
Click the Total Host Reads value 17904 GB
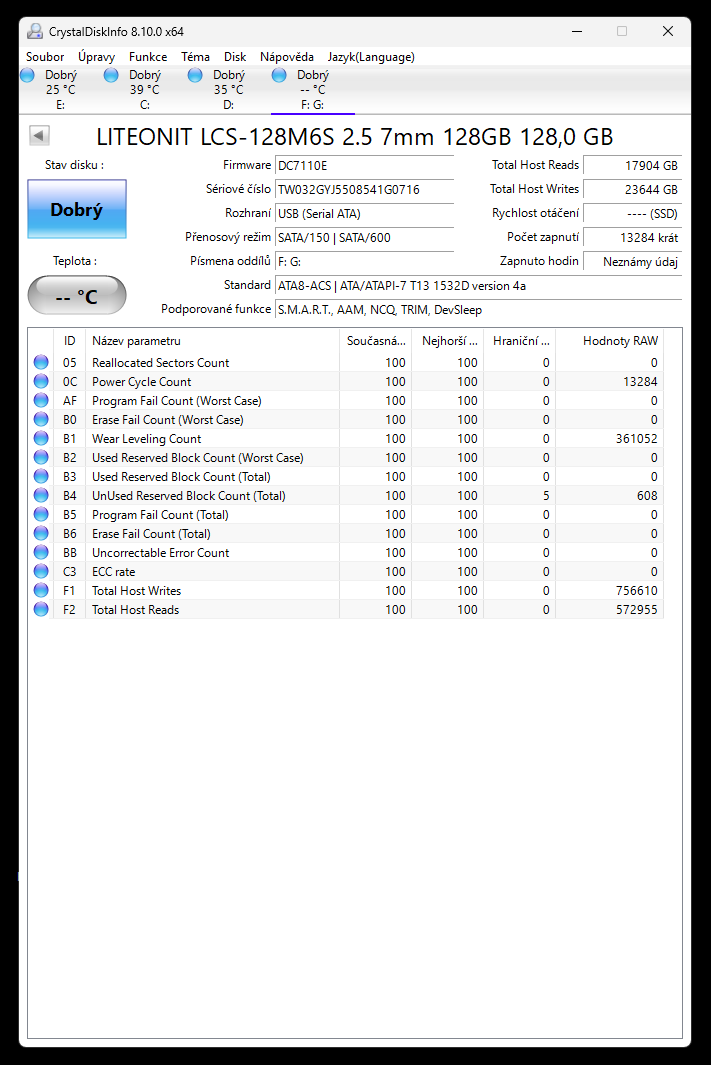coord(632,166)
